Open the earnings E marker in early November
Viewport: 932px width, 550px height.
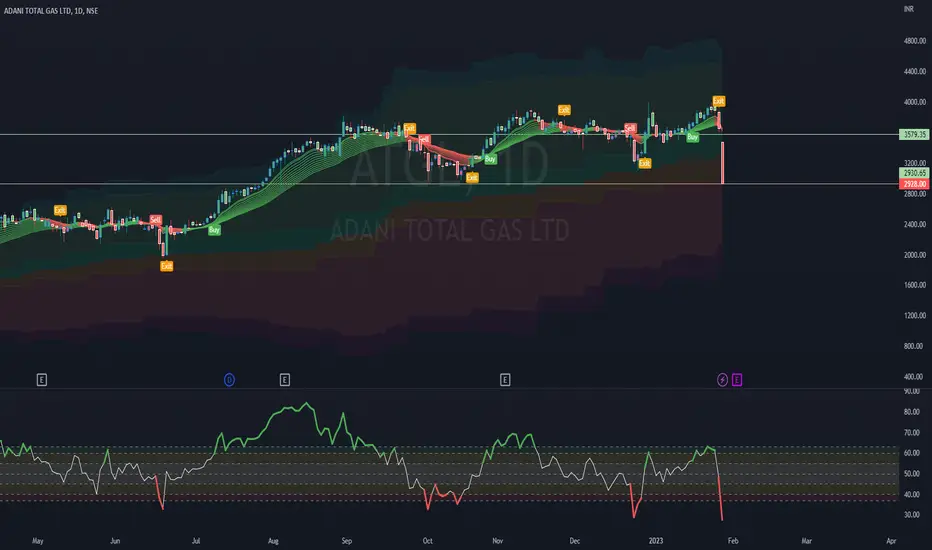[x=505, y=379]
